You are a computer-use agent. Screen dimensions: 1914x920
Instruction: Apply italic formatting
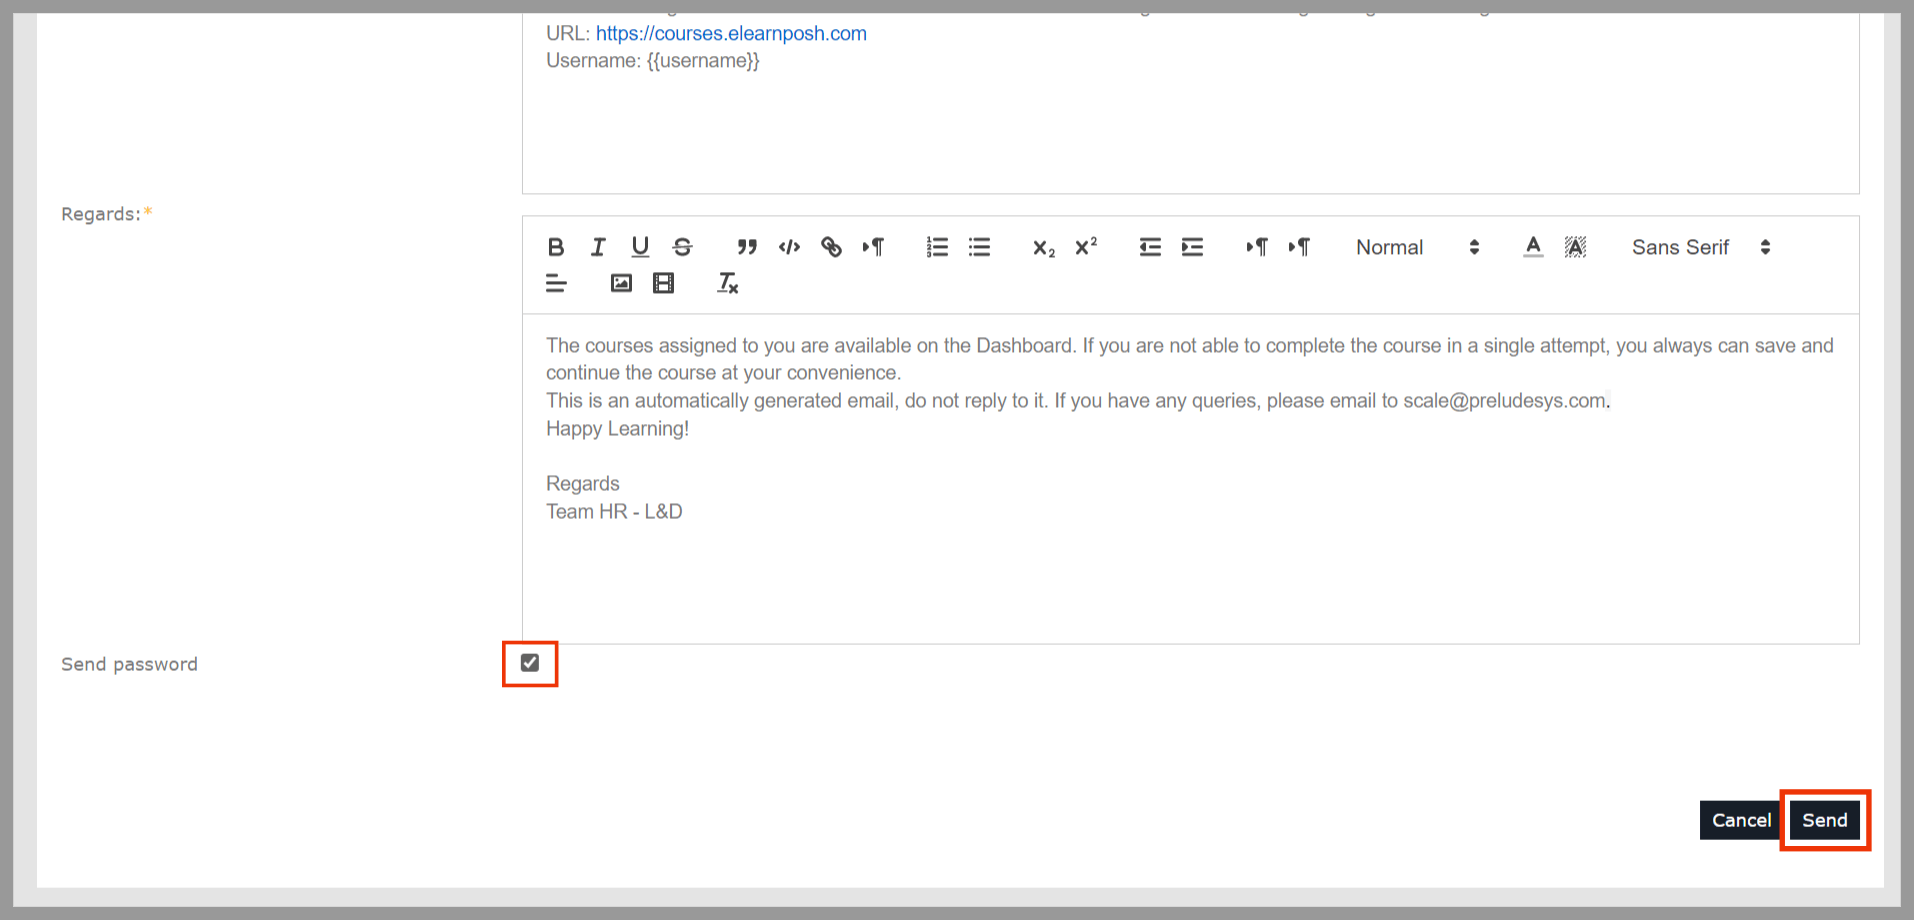[x=598, y=247]
